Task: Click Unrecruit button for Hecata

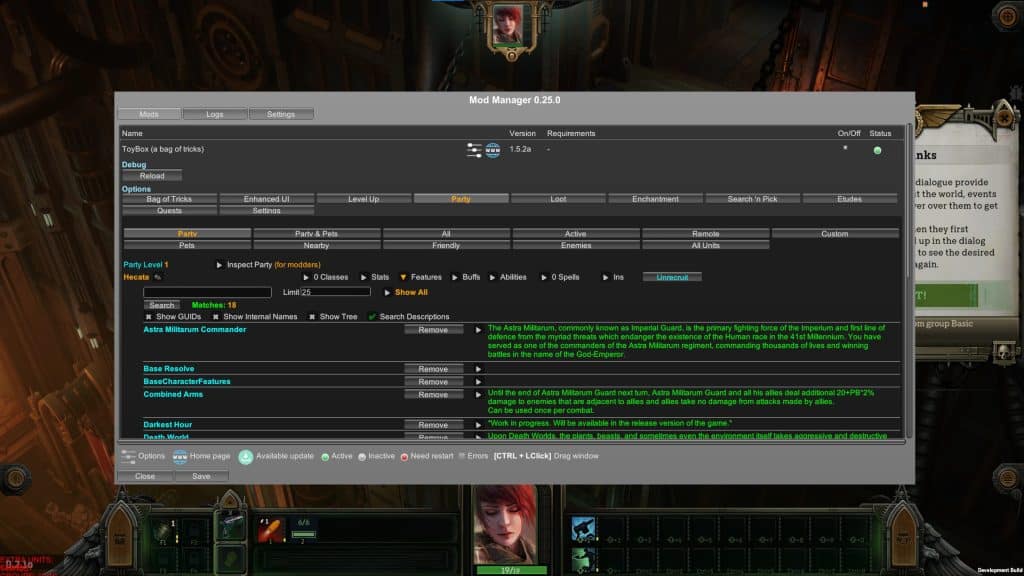Action: [x=672, y=278]
